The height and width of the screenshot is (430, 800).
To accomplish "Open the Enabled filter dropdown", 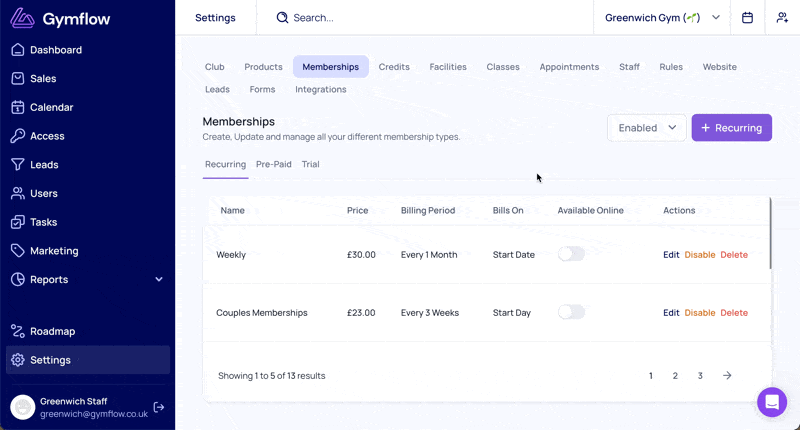I will (x=646, y=128).
